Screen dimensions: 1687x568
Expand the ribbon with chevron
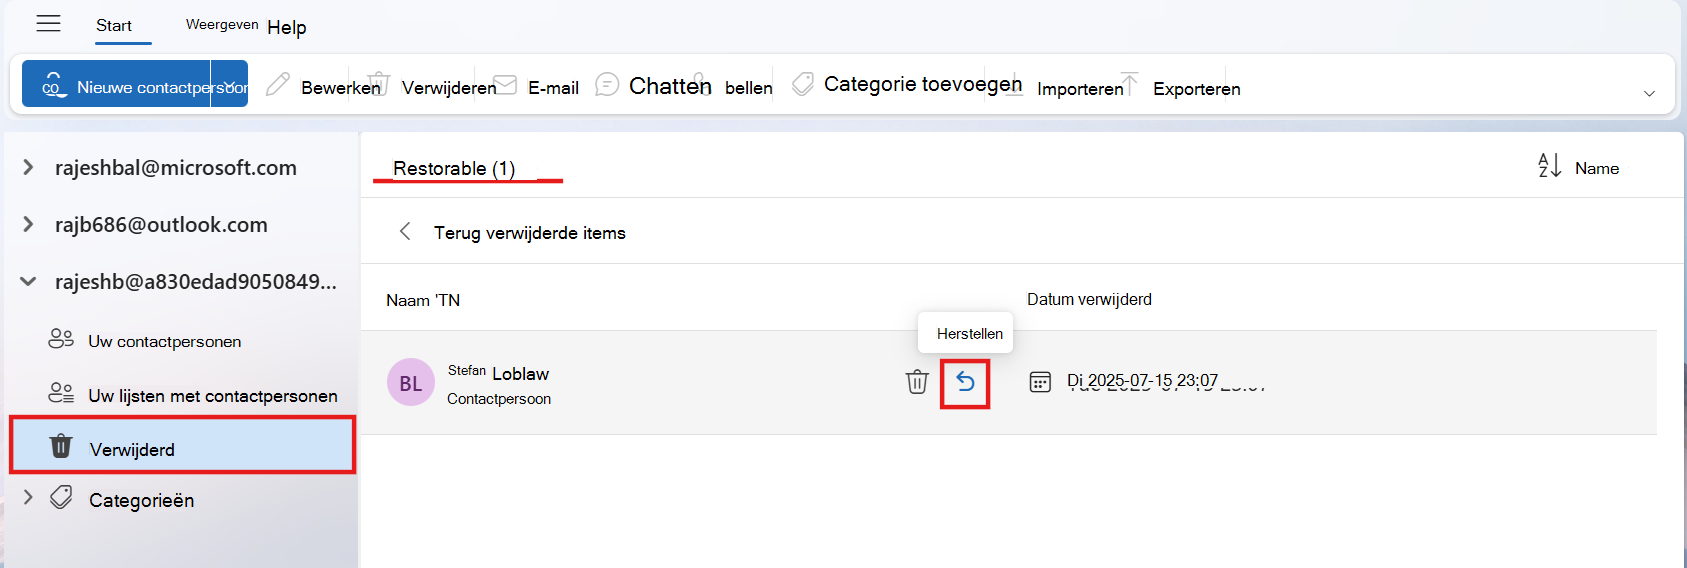click(1649, 93)
